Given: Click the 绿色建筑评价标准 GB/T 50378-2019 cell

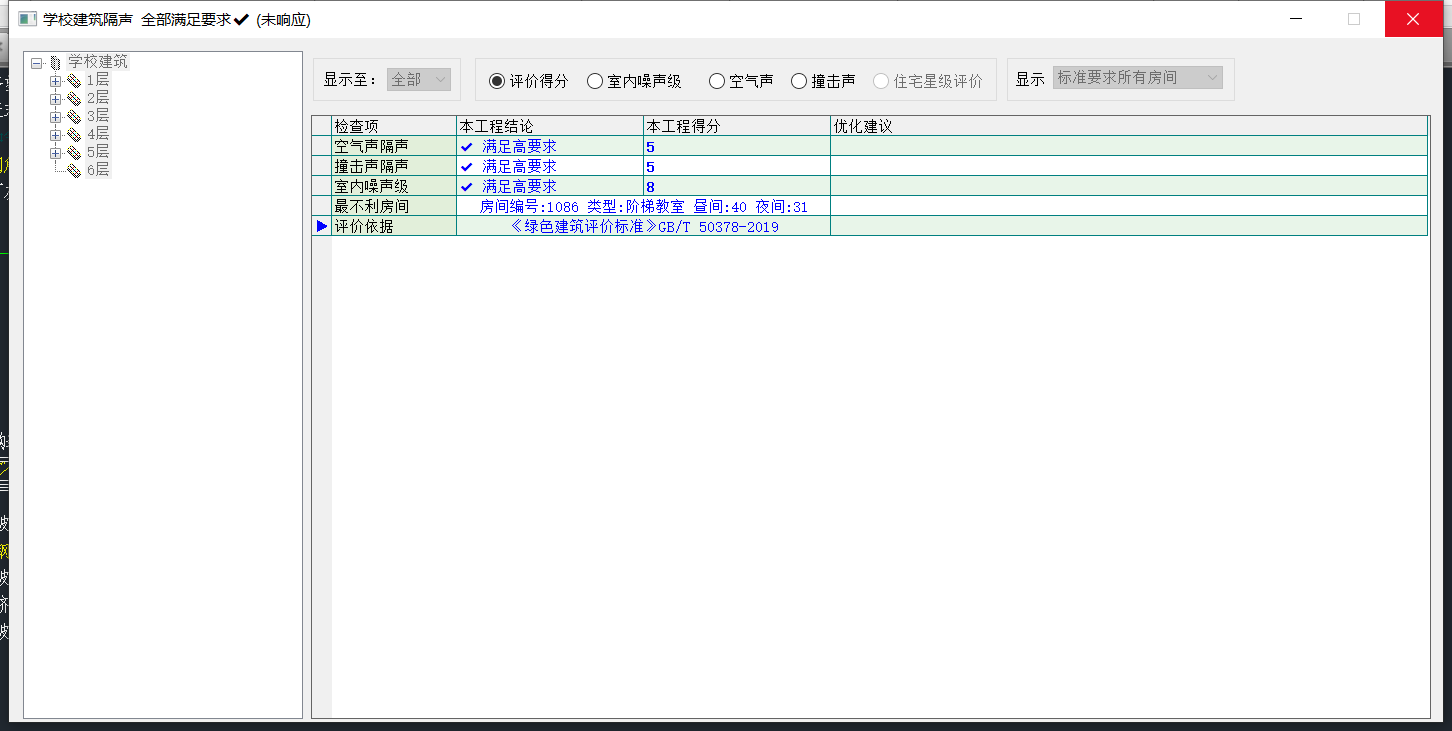Looking at the screenshot, I should (643, 227).
